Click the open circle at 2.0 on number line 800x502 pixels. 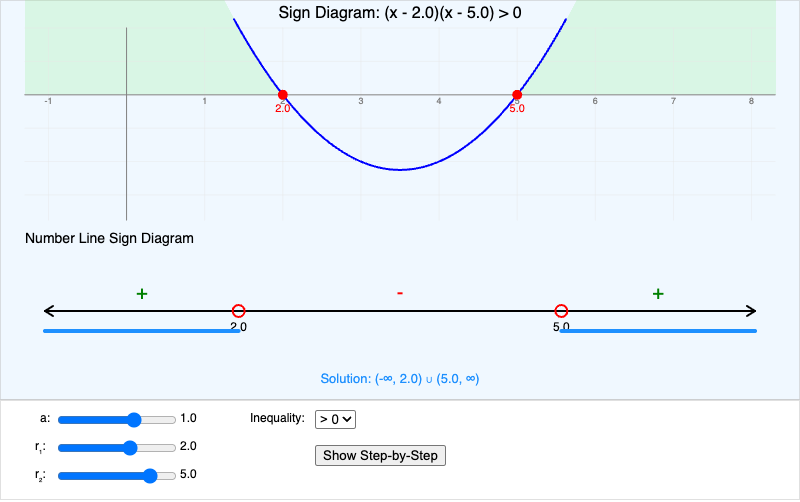(238, 311)
